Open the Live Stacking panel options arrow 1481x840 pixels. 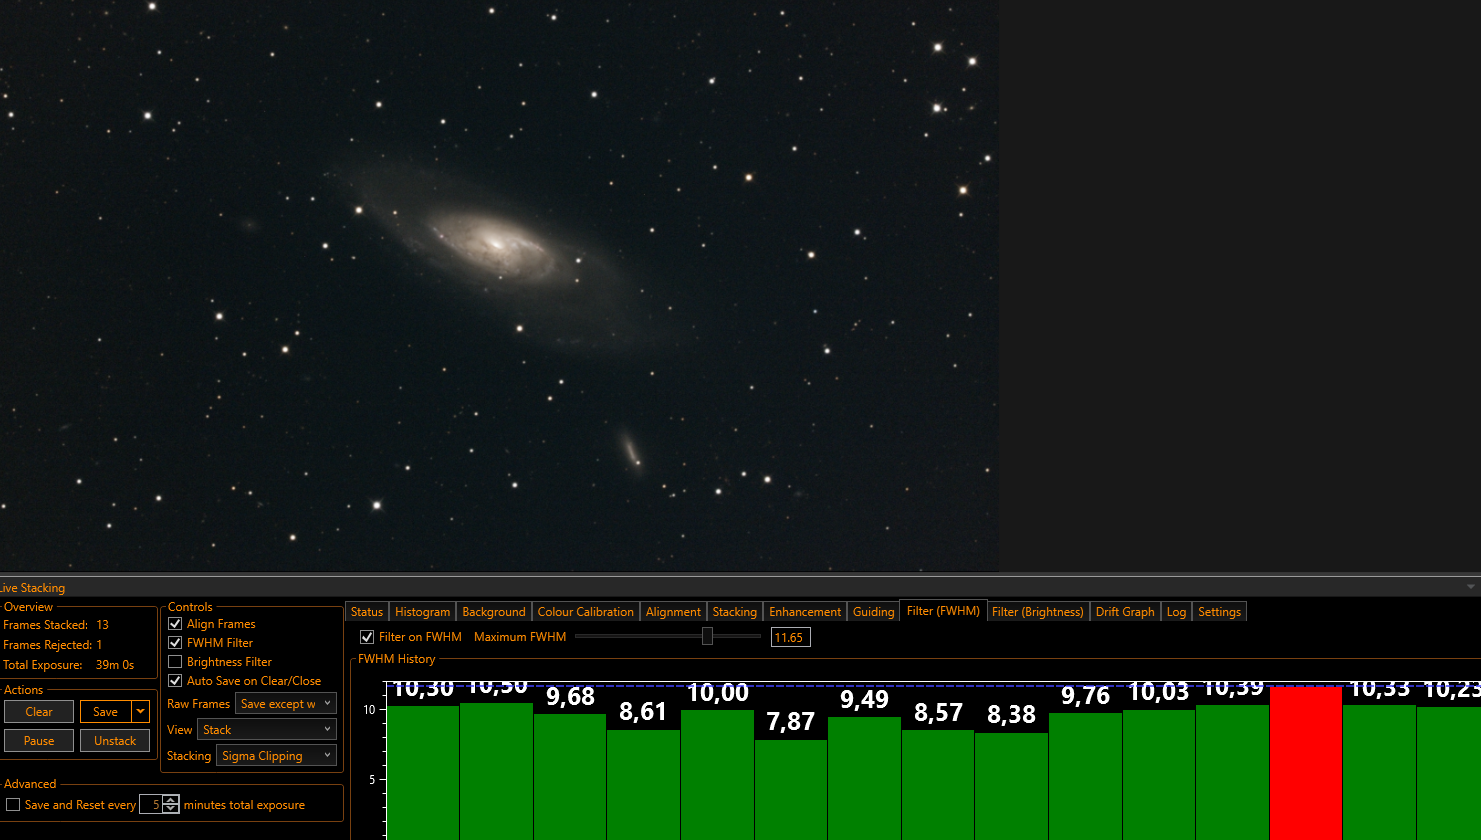(1471, 587)
